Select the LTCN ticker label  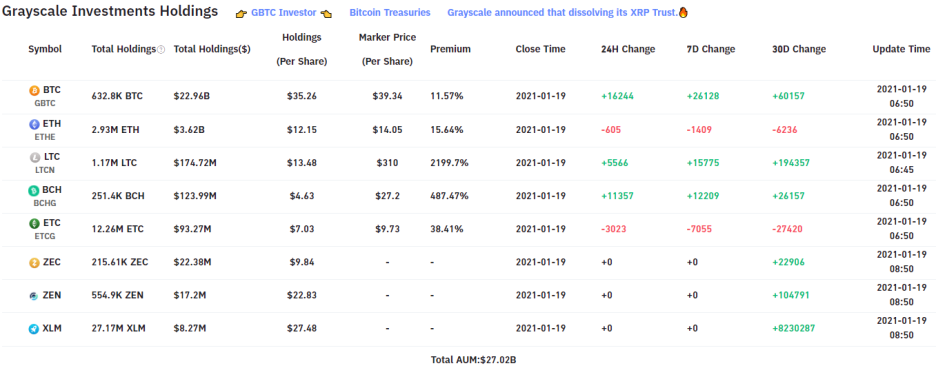pyautogui.click(x=45, y=170)
